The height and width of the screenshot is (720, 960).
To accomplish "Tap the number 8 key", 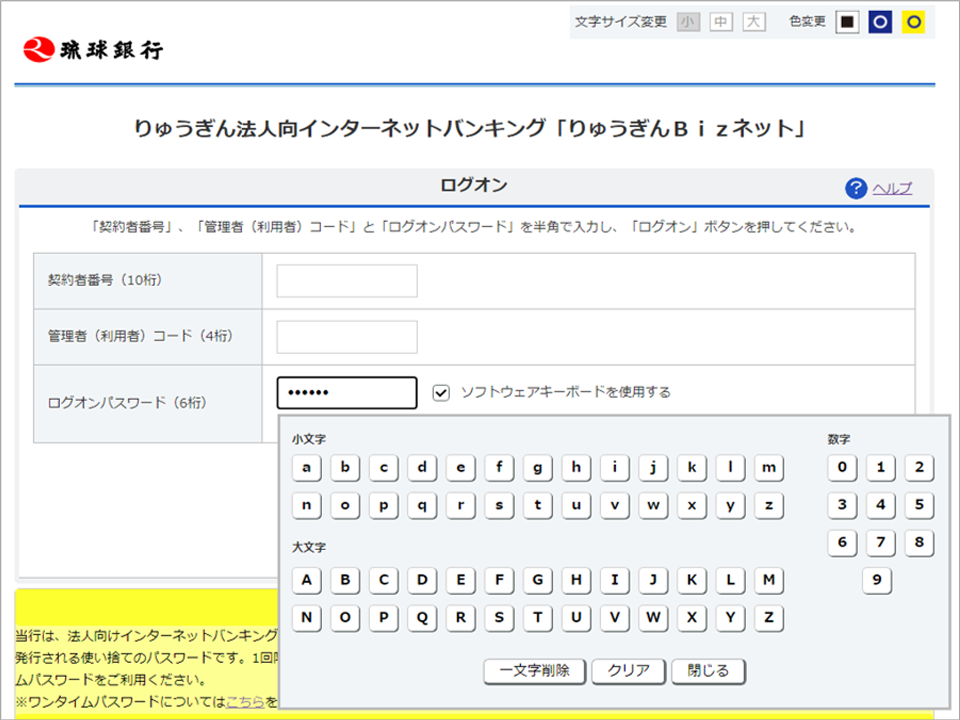I will [x=920, y=542].
